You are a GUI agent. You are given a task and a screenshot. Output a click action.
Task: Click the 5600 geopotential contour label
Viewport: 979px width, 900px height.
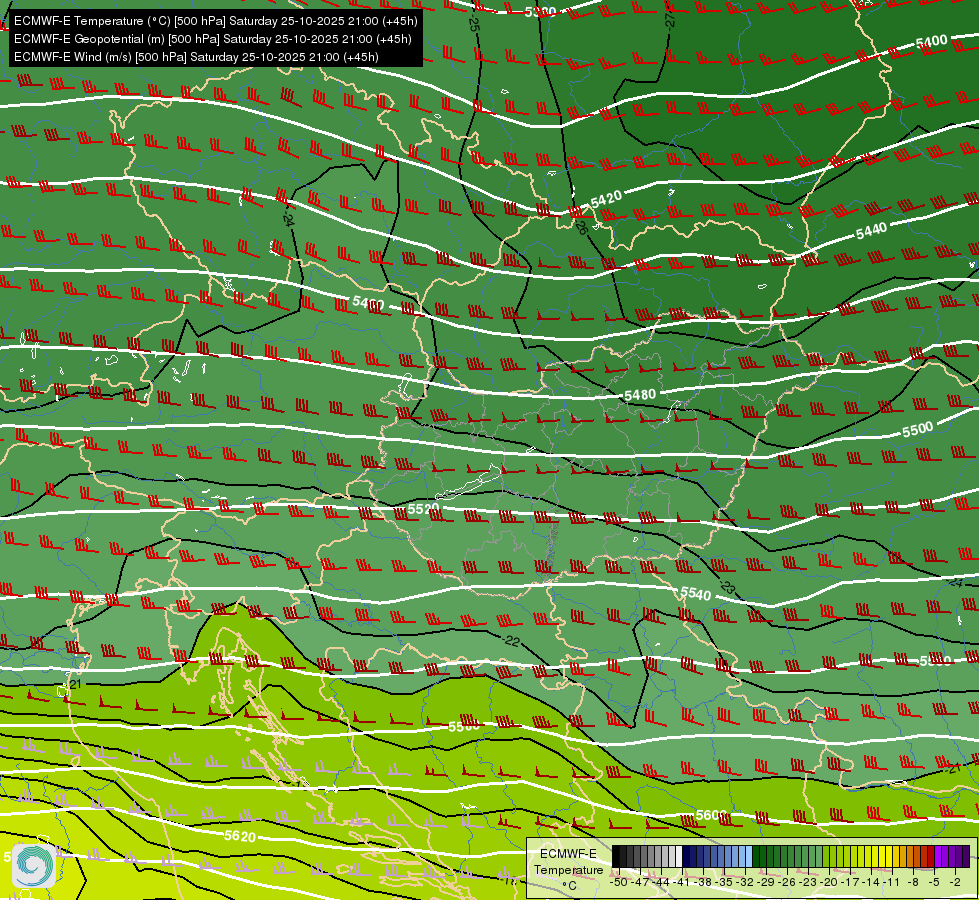pos(711,815)
